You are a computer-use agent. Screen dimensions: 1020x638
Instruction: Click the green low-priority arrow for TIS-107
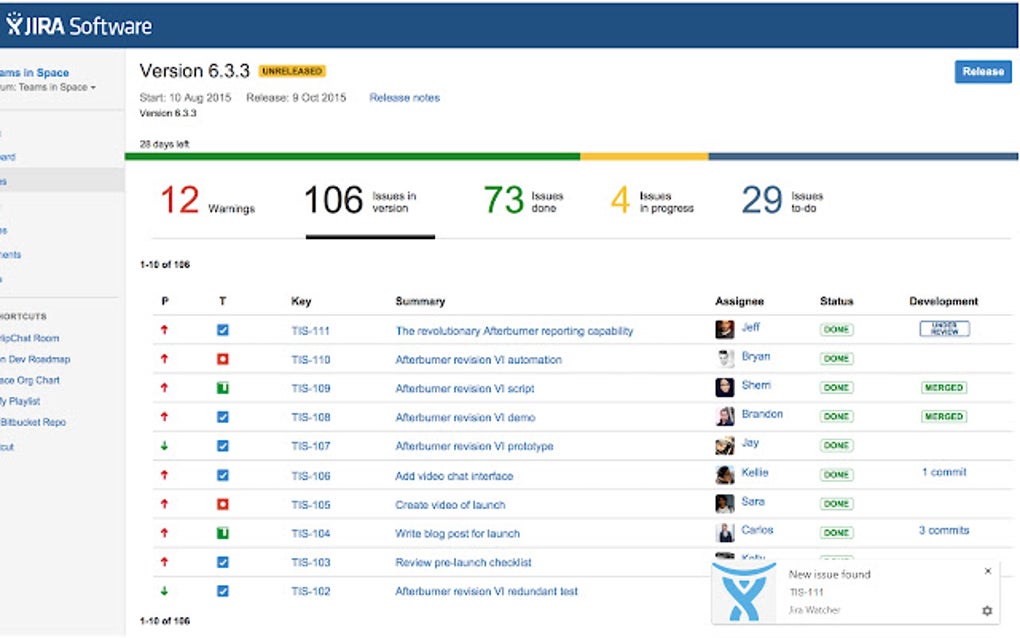point(166,446)
